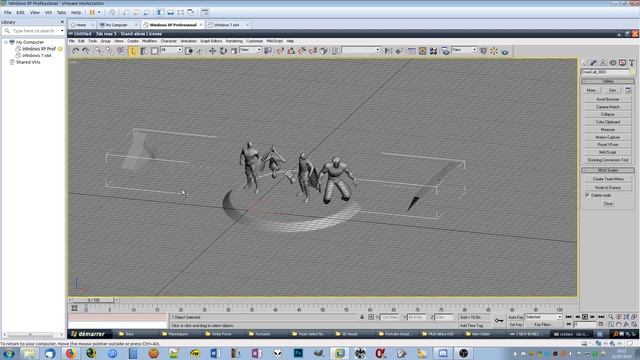Select the Select and Scale tool
The height and width of the screenshot is (360, 640).
coord(234,51)
